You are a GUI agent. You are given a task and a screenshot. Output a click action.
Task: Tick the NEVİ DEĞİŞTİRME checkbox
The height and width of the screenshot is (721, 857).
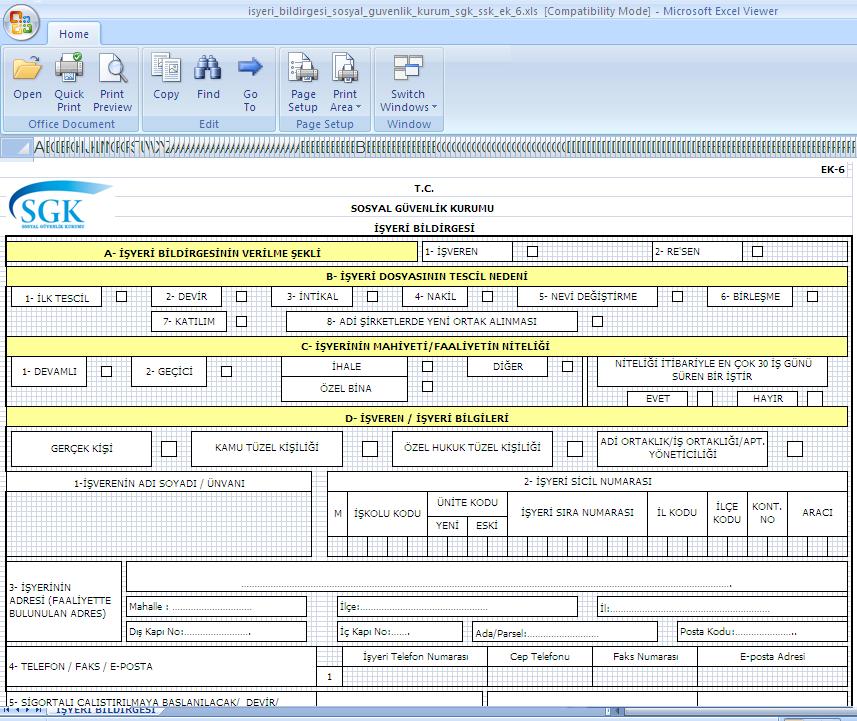pyautogui.click(x=678, y=296)
